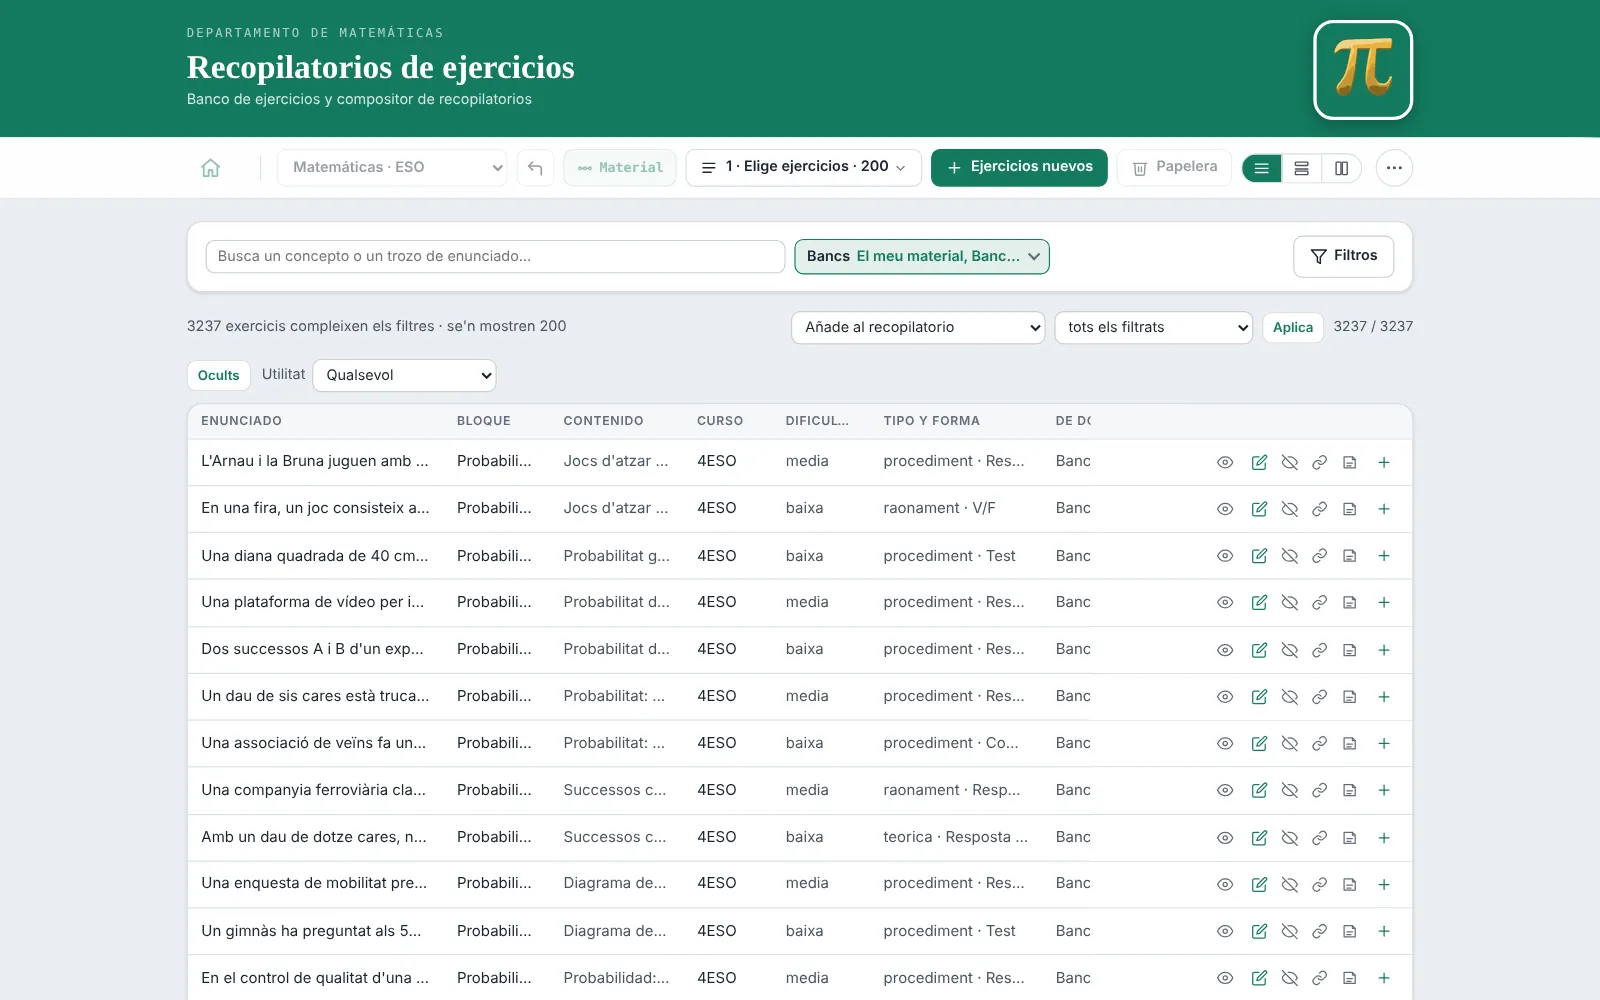Click the "Ejercicios nuevos" button
The height and width of the screenshot is (1000, 1600).
pyautogui.click(x=1019, y=168)
